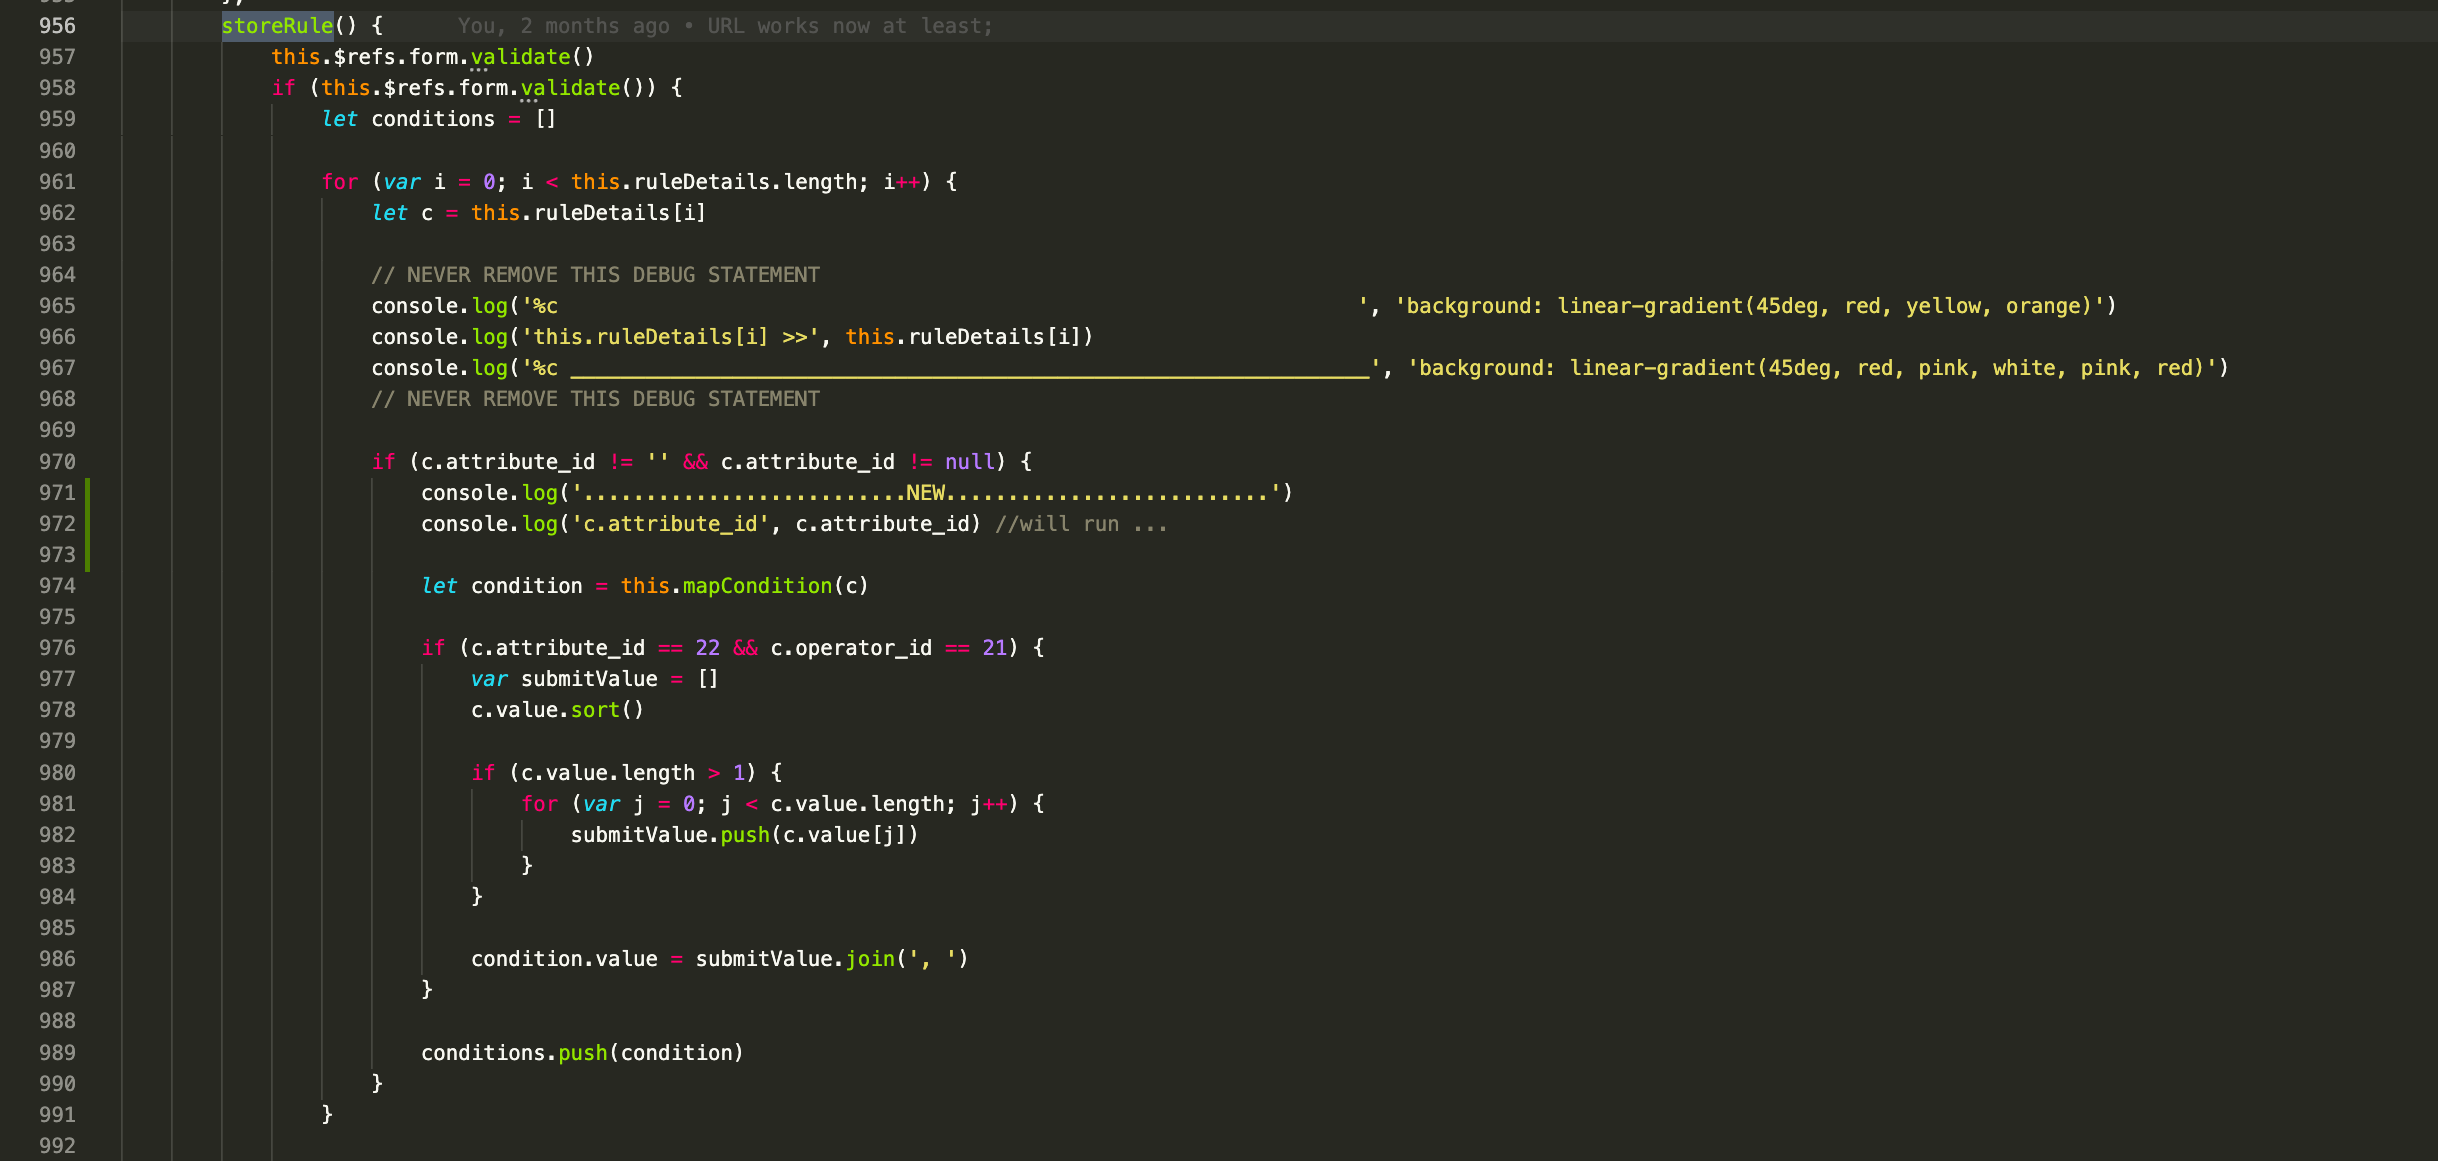Click the number 21 in operator_id comparison
2438x1161 pixels.
994,648
